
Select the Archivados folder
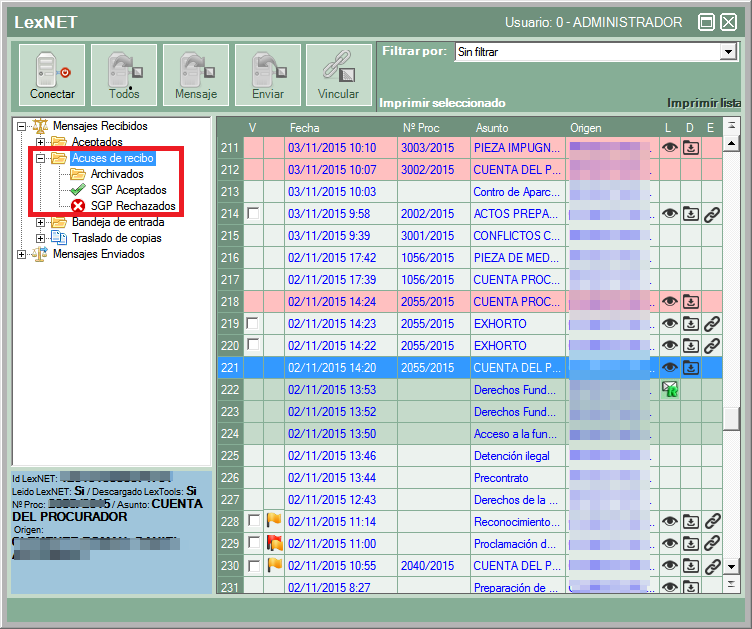[117, 174]
